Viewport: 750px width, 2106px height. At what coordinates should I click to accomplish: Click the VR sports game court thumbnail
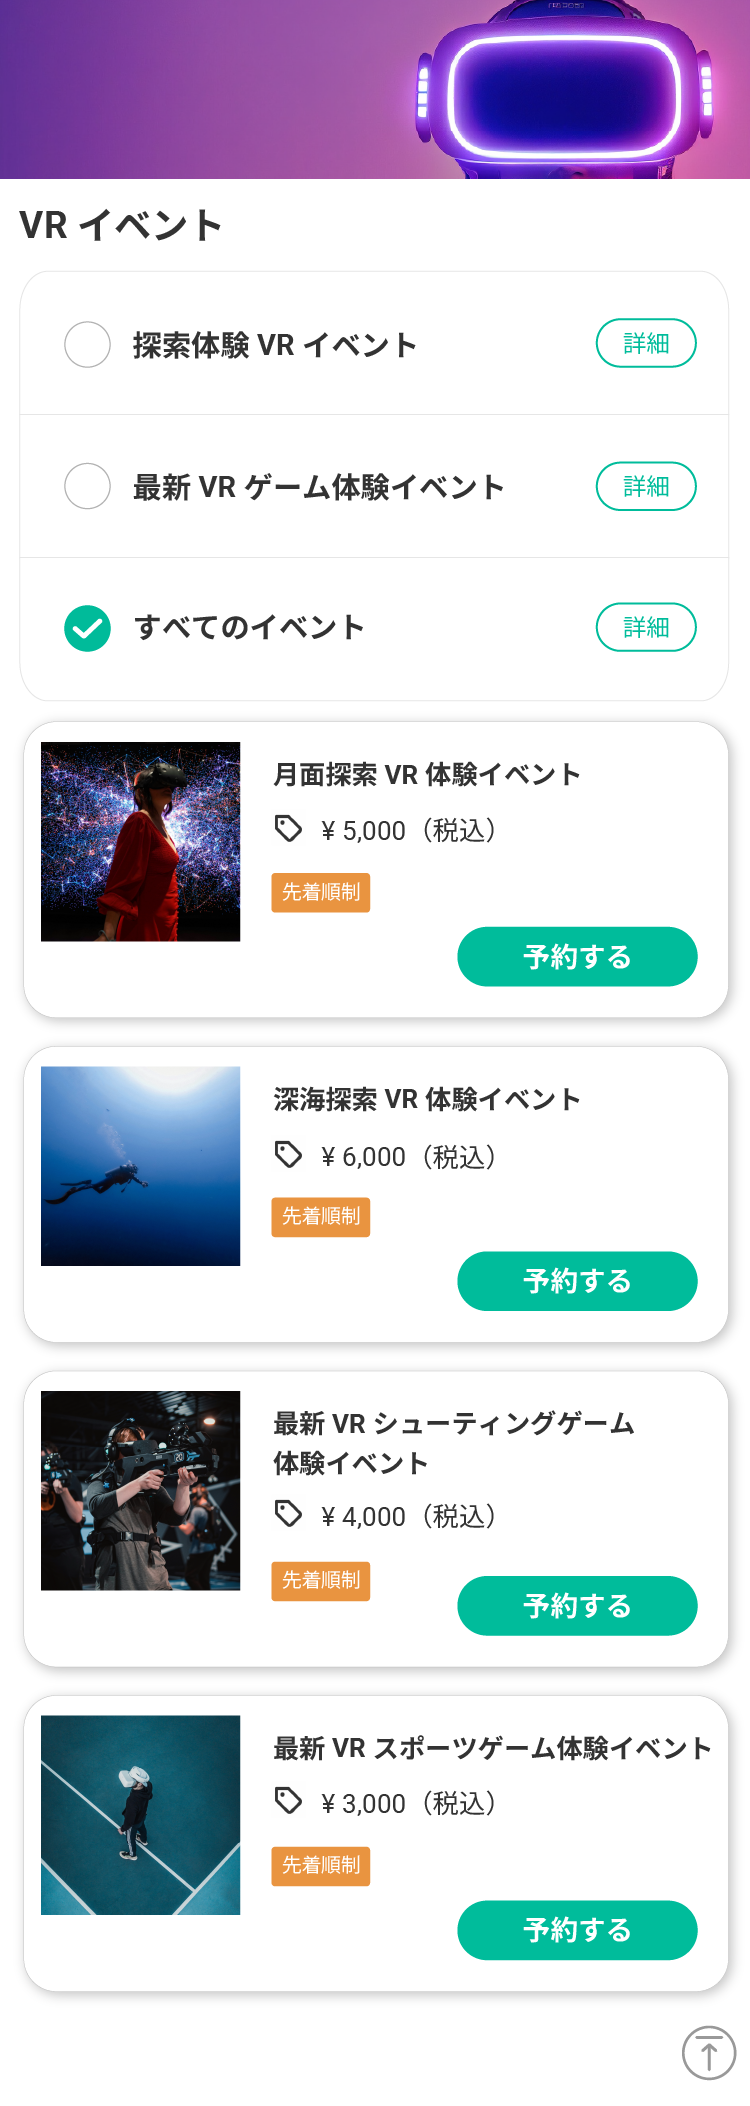pos(140,1815)
